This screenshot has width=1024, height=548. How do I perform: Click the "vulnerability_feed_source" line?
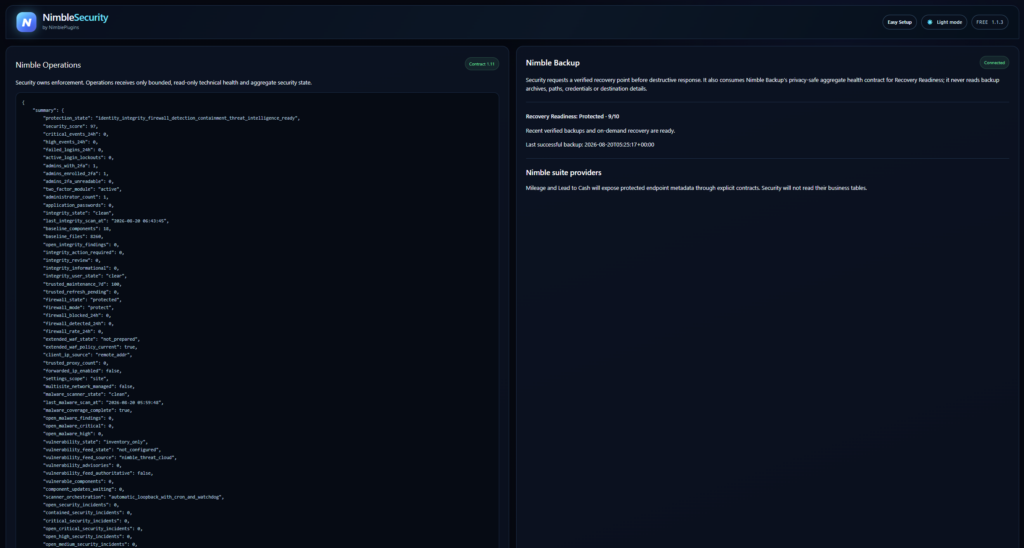[110, 458]
